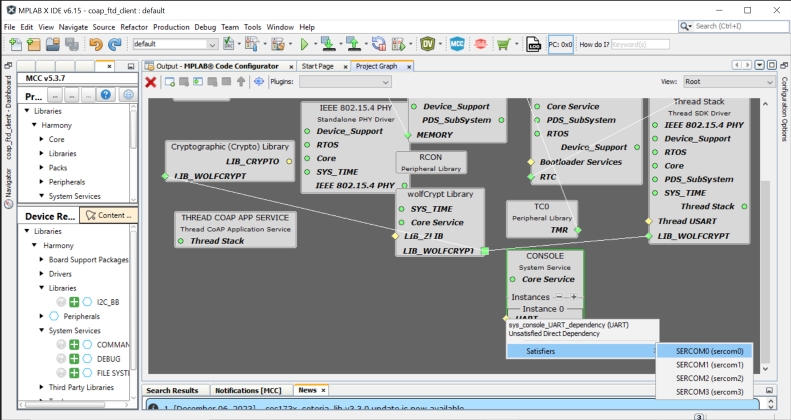Click green plus icon next to FILE SYSTEM

[x=74, y=373]
